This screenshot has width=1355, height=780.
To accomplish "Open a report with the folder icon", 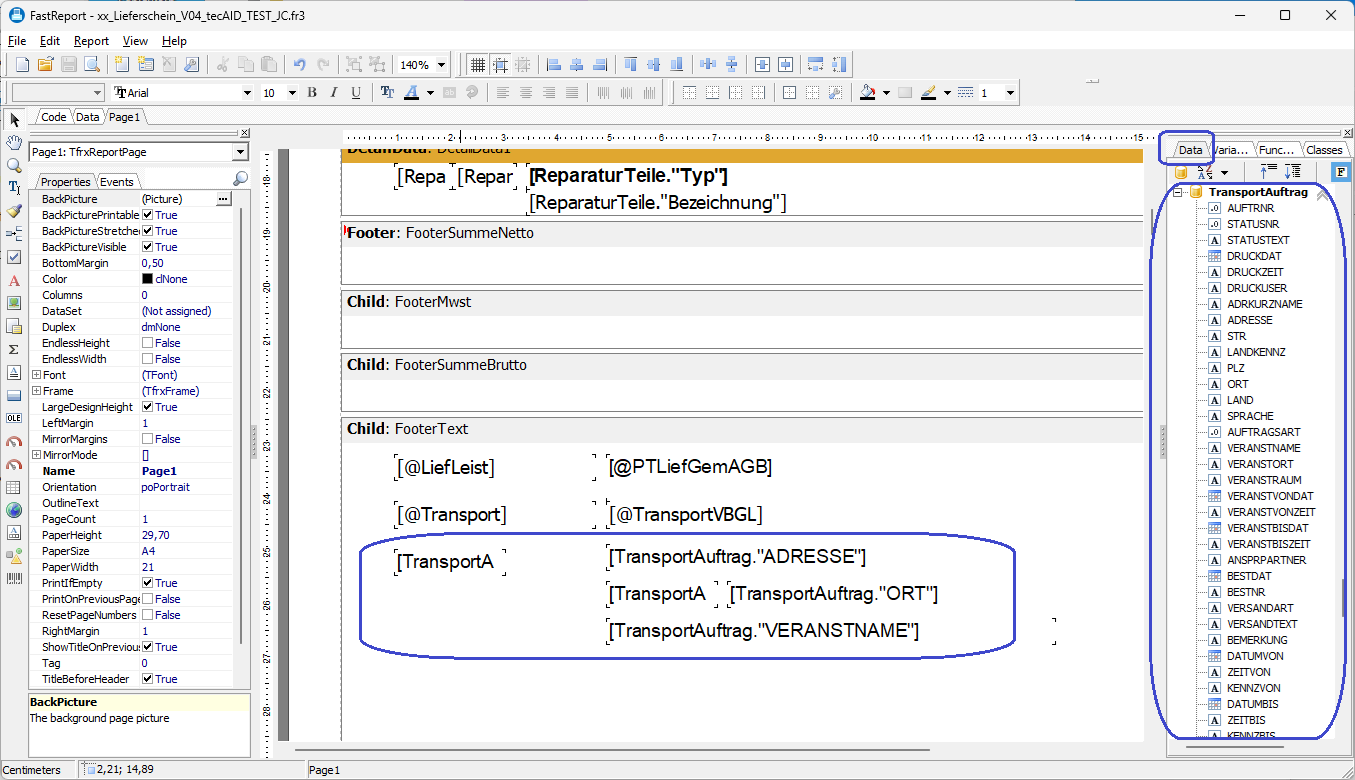I will (45, 64).
